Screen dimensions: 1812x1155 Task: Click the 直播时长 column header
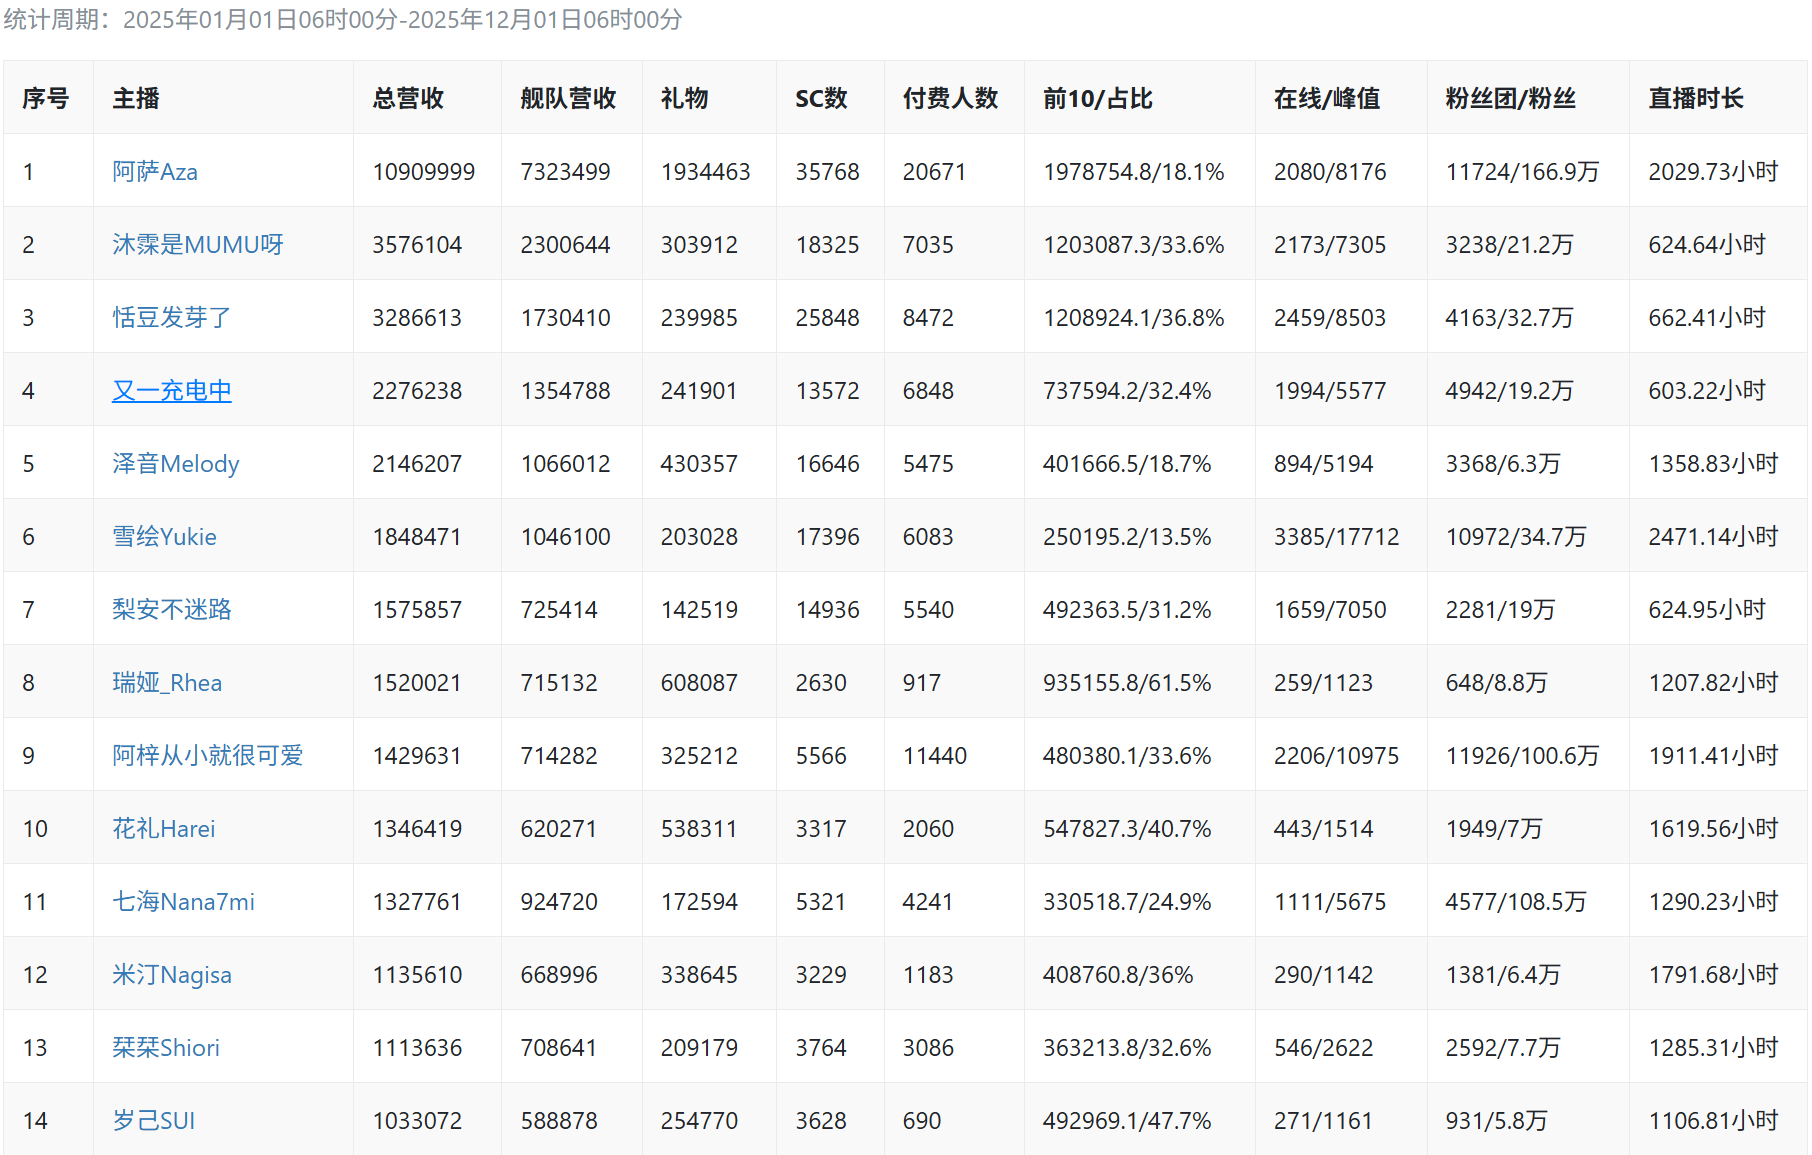point(1695,98)
